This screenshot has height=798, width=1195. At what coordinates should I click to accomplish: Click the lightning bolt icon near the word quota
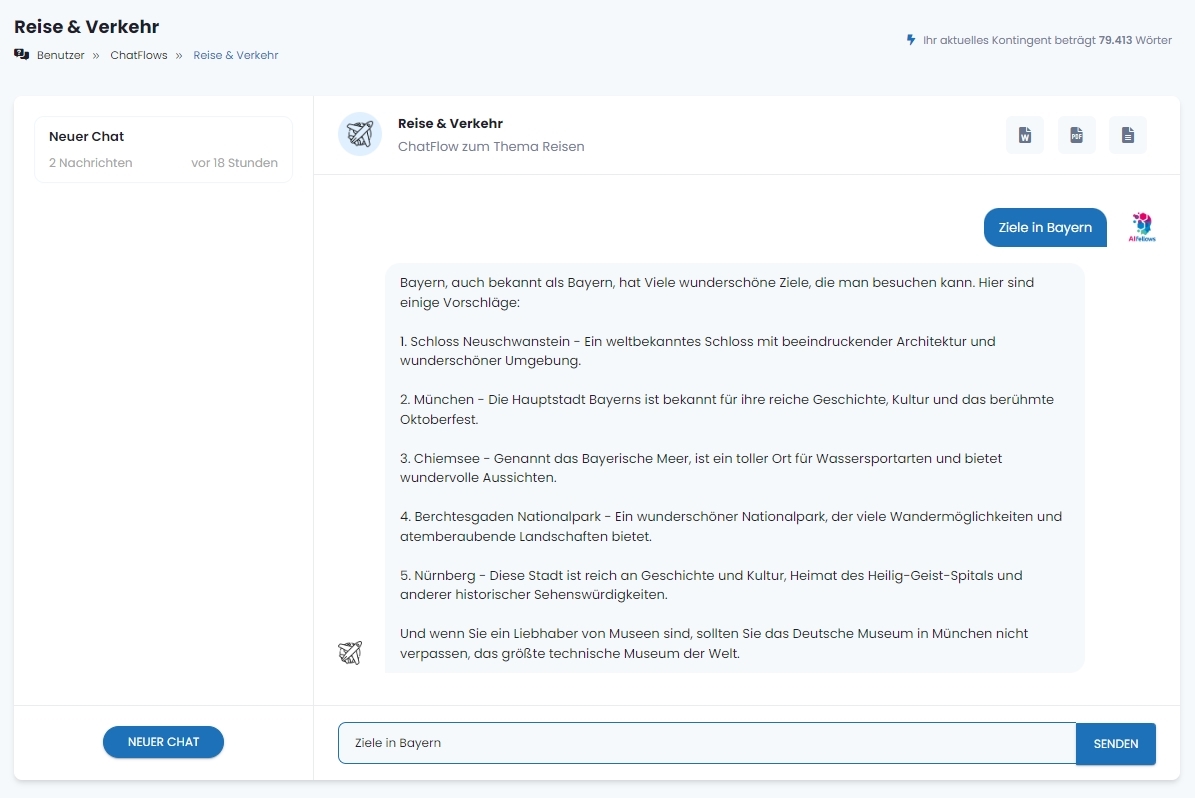tap(910, 40)
